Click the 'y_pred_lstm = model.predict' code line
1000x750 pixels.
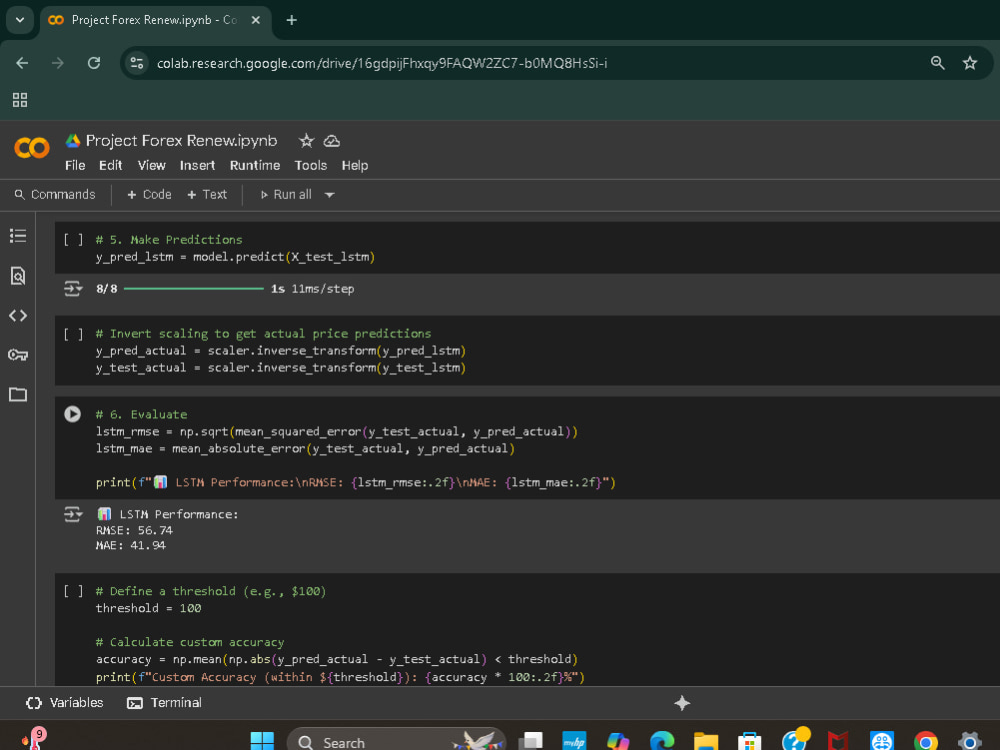pos(235,257)
